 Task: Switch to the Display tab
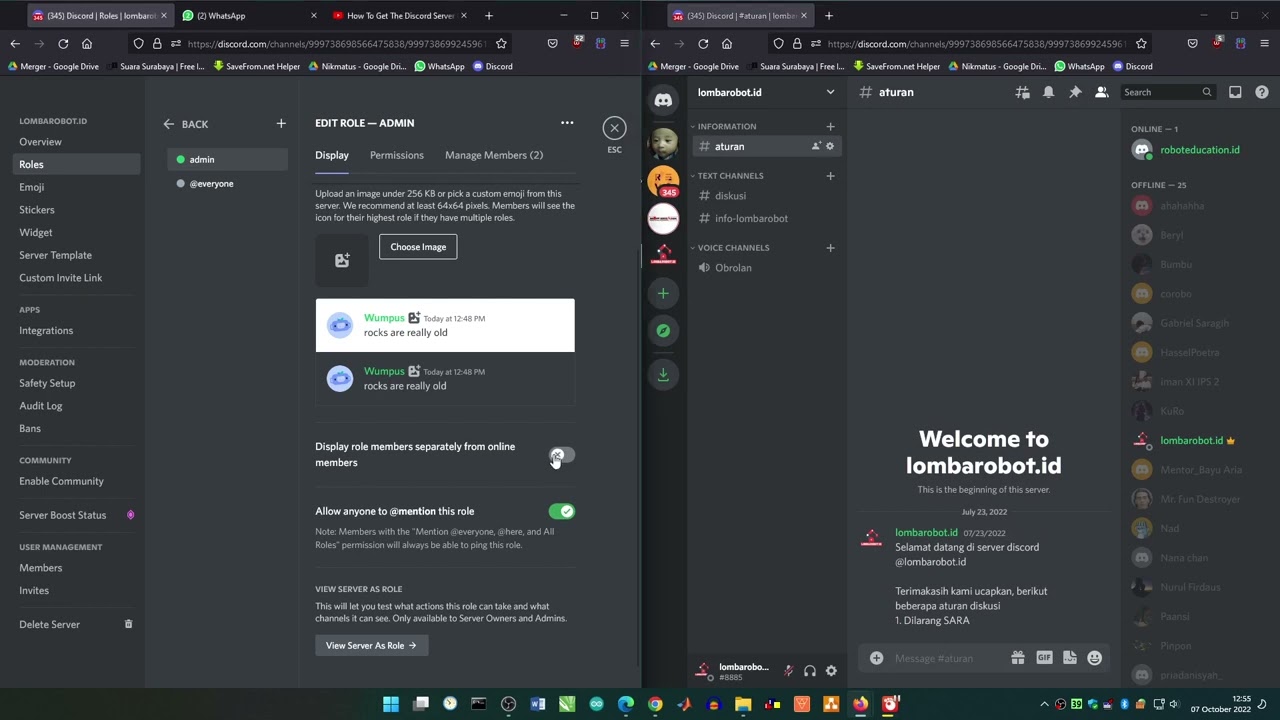tap(332, 155)
